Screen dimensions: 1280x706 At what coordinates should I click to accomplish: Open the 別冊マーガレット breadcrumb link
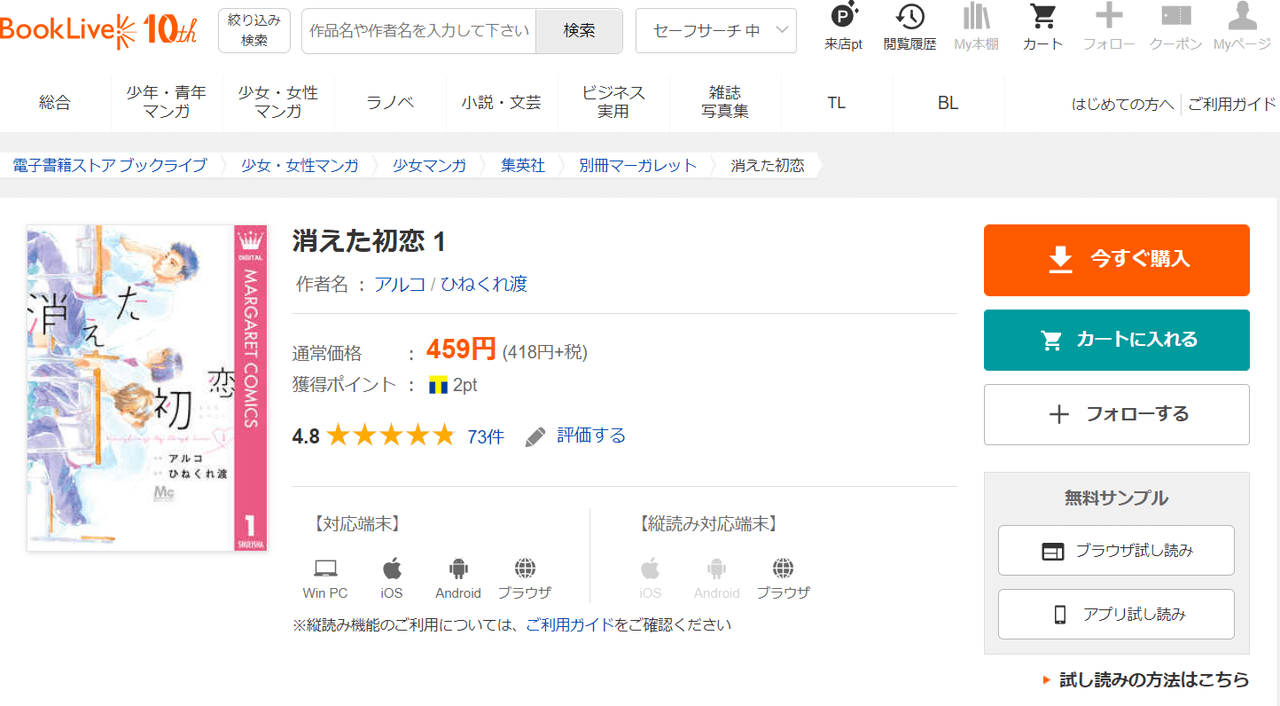coord(637,165)
